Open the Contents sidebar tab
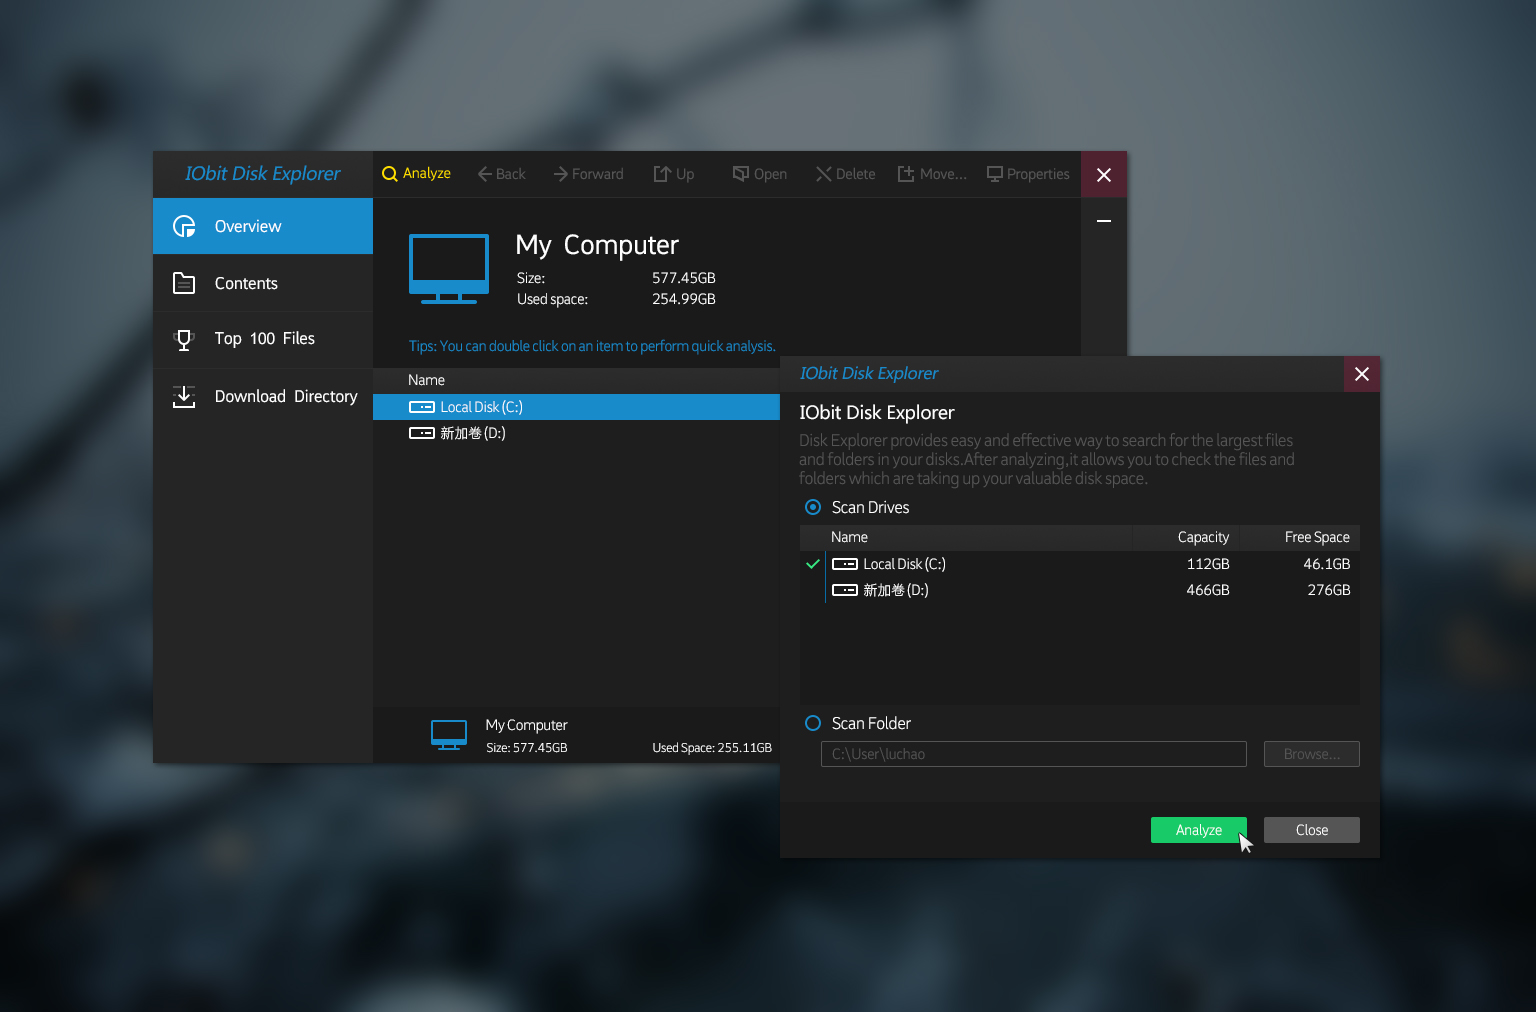1536x1012 pixels. click(x=263, y=283)
